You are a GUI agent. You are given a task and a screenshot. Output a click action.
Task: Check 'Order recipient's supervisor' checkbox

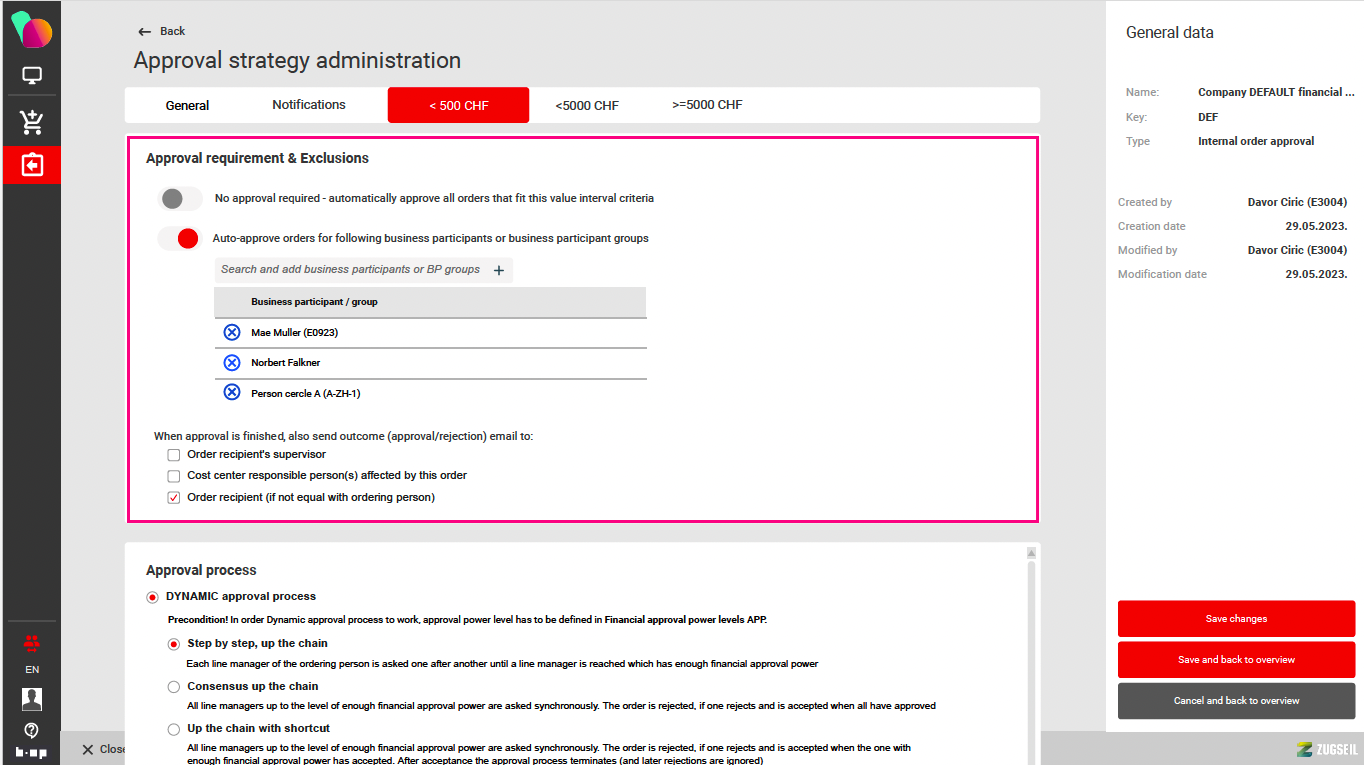tap(174, 455)
